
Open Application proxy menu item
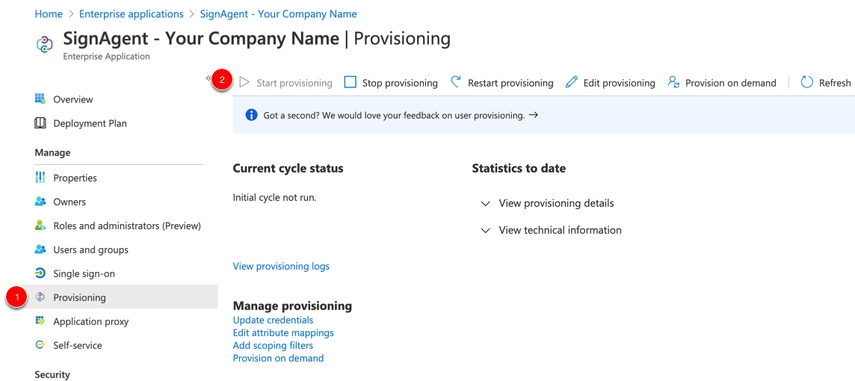tap(91, 322)
